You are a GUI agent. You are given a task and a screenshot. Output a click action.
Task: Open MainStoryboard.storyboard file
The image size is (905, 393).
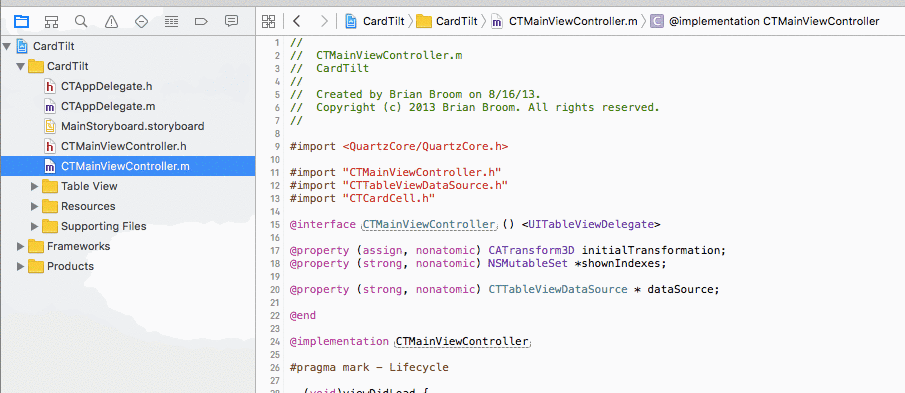pyautogui.click(x=132, y=126)
